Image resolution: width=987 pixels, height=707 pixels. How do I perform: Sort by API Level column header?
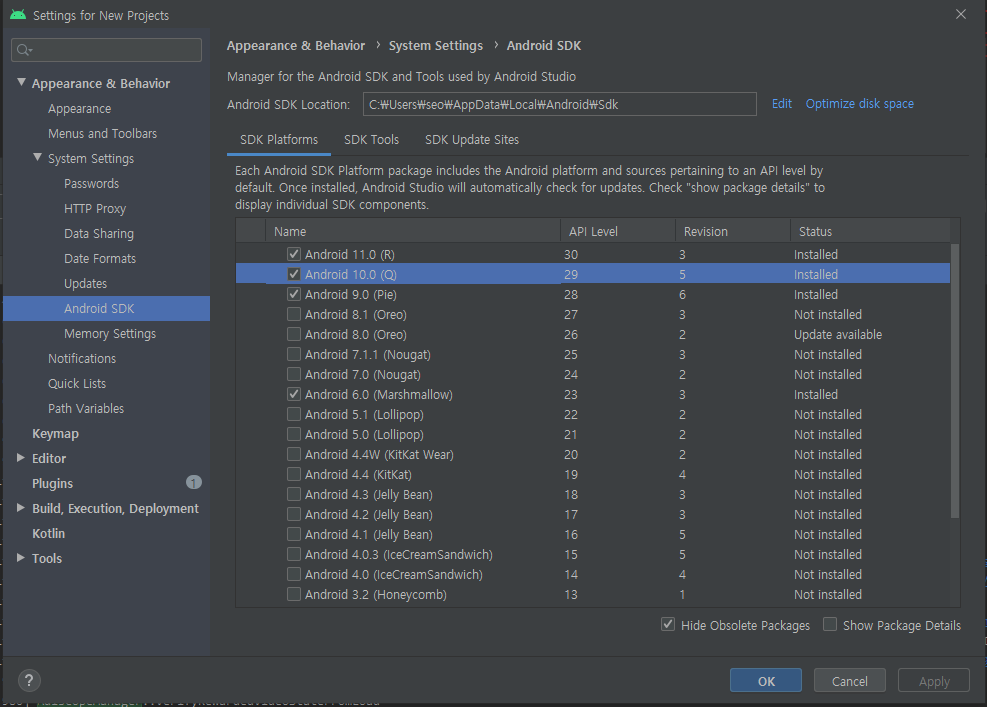pos(618,231)
